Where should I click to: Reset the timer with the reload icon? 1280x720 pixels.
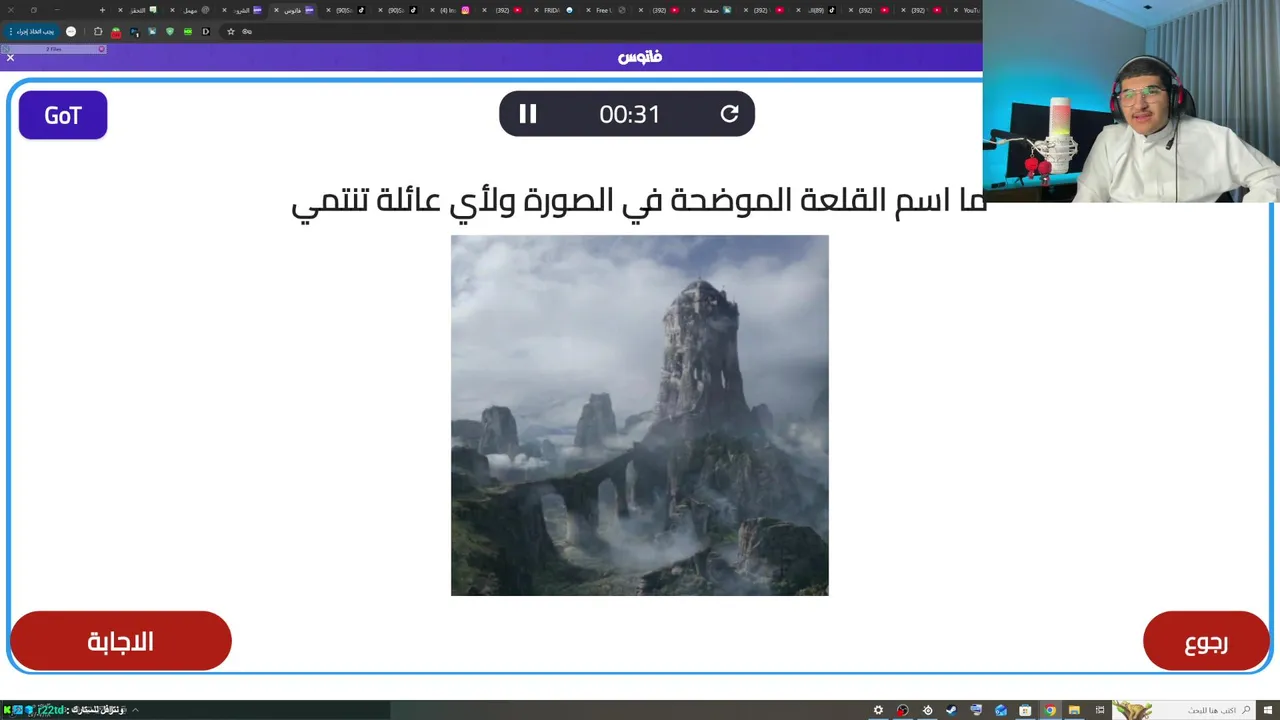[x=730, y=114]
